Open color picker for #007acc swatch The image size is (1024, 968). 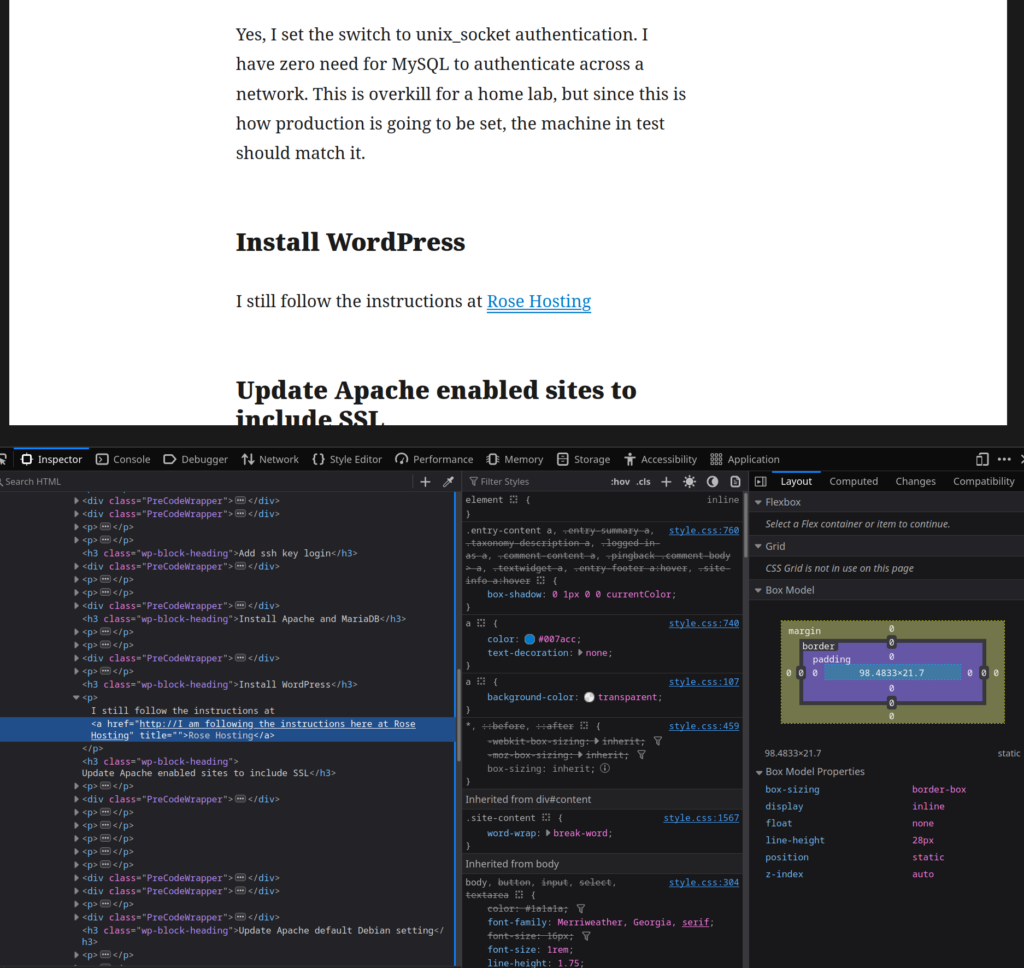[530, 639]
